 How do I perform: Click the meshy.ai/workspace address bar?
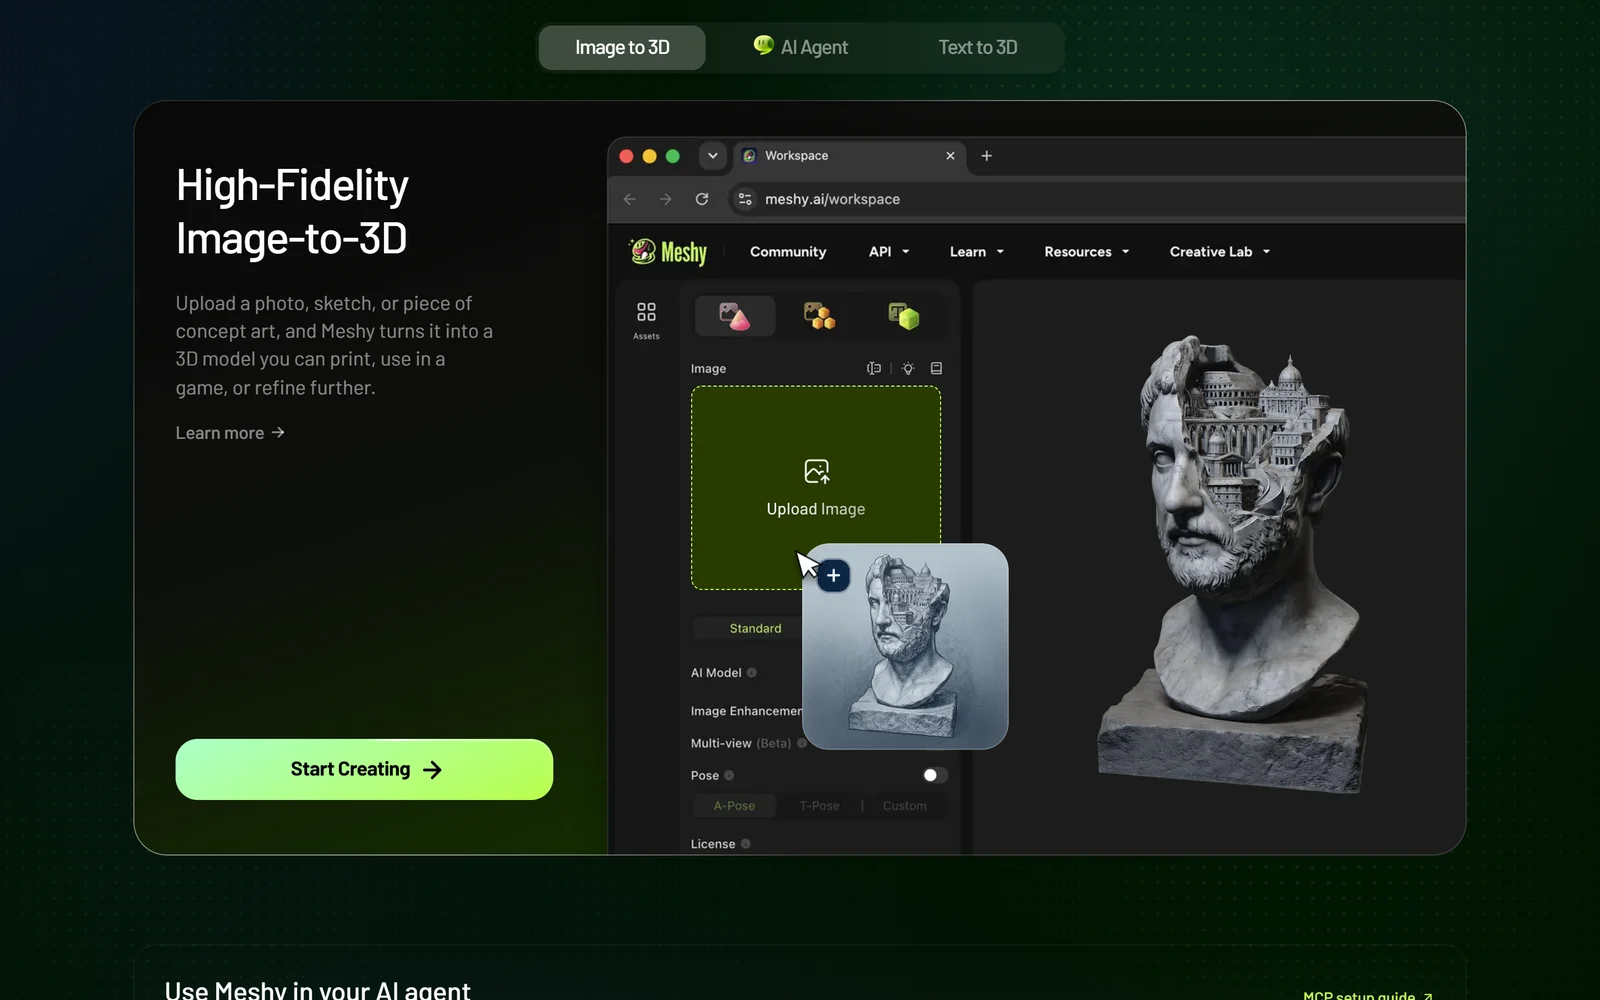(x=1097, y=199)
